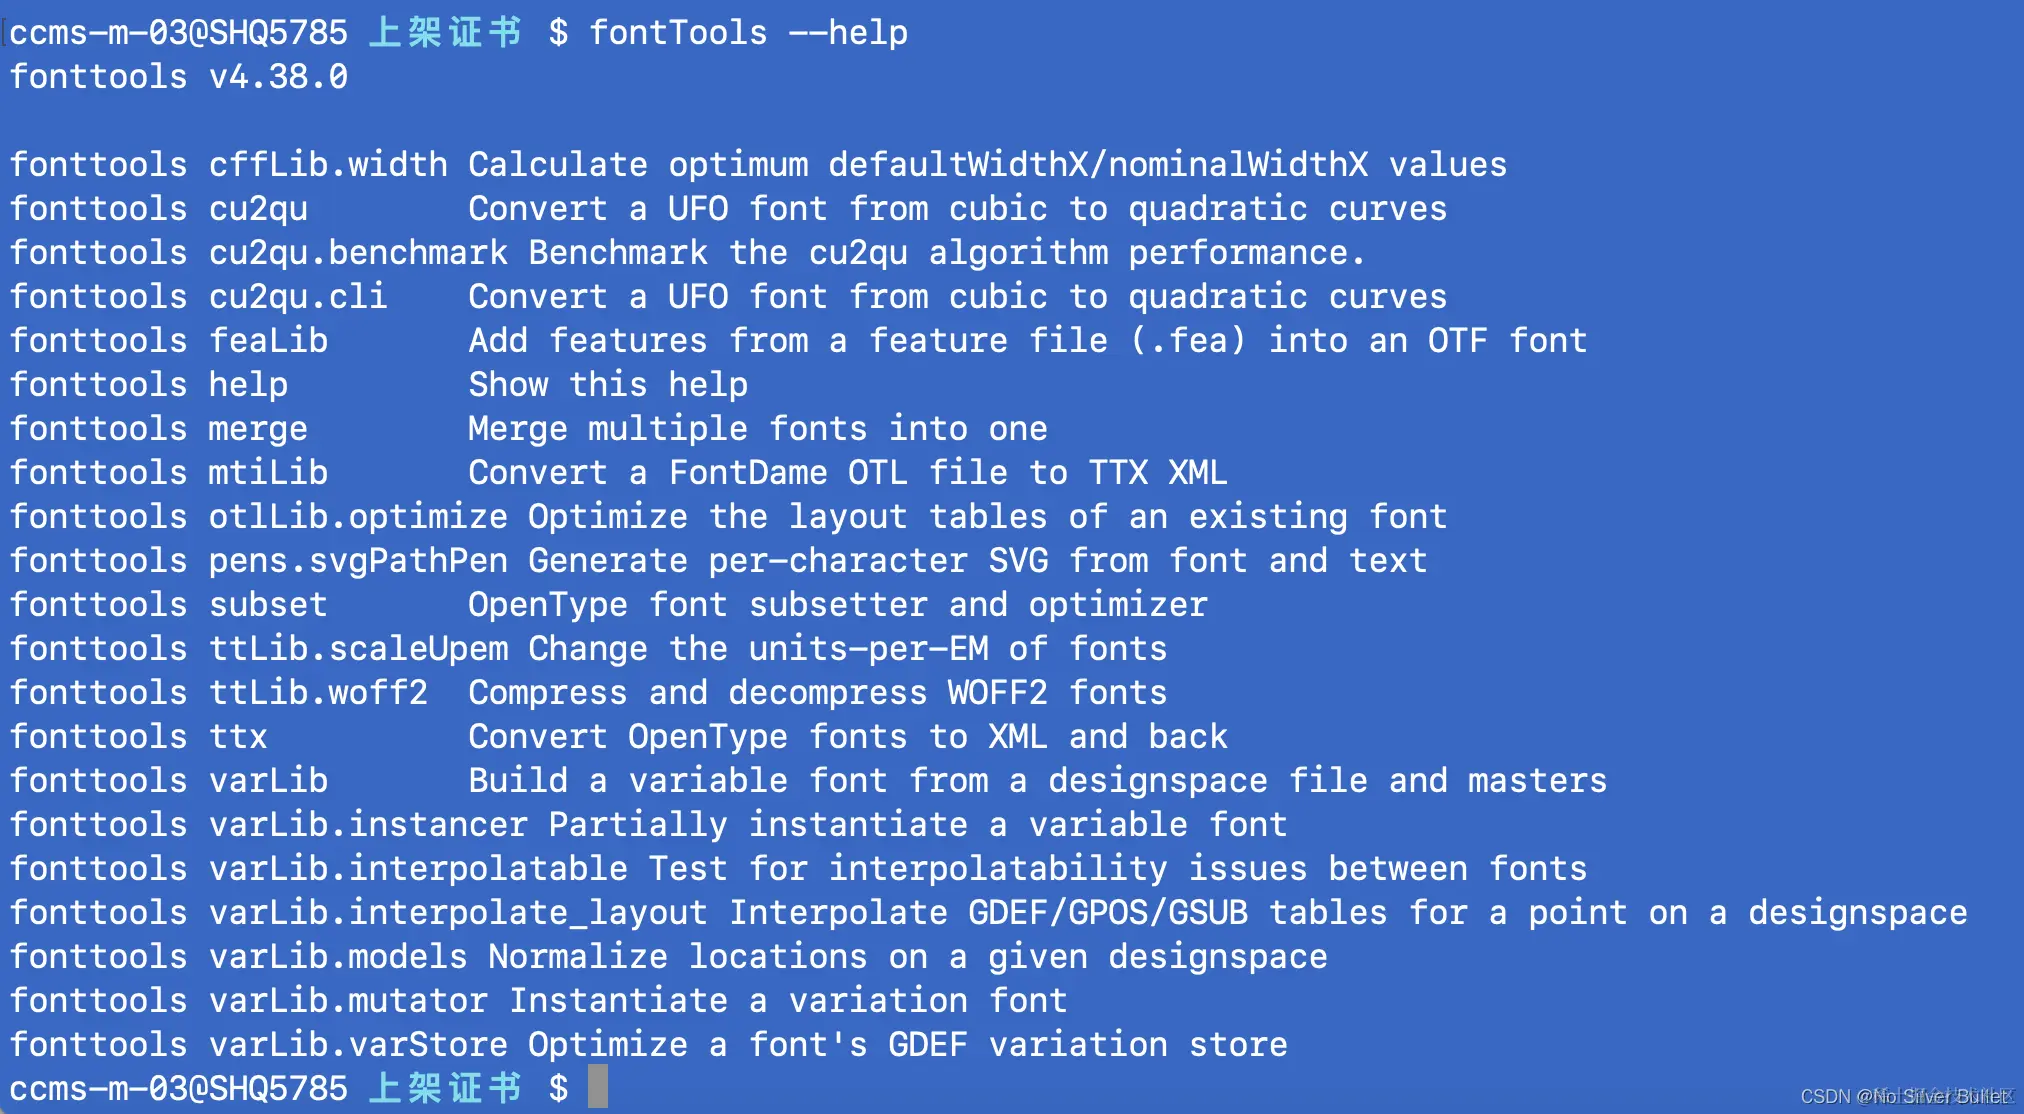Viewport: 2024px width, 1114px height.
Task: Click the "cffLib.width" subcommand name
Action: tap(328, 165)
